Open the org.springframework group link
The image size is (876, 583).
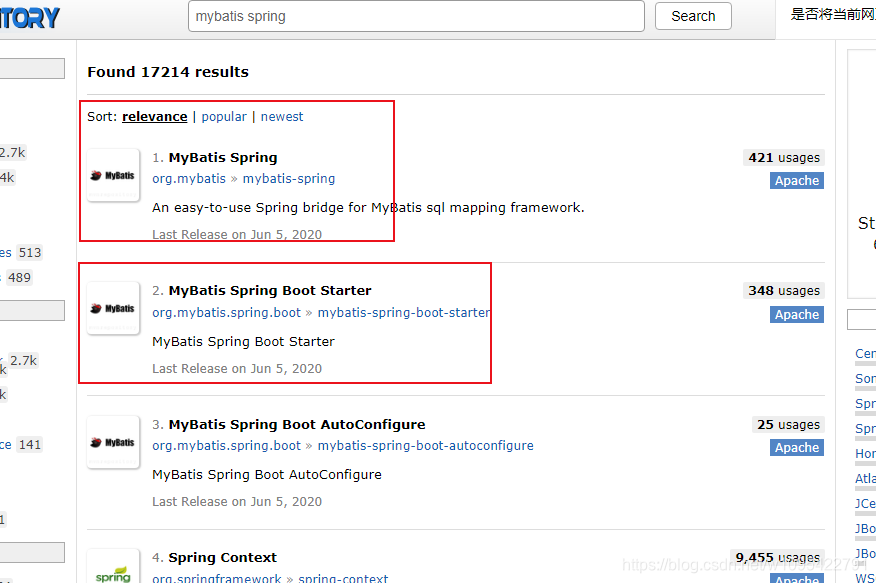coord(217,579)
